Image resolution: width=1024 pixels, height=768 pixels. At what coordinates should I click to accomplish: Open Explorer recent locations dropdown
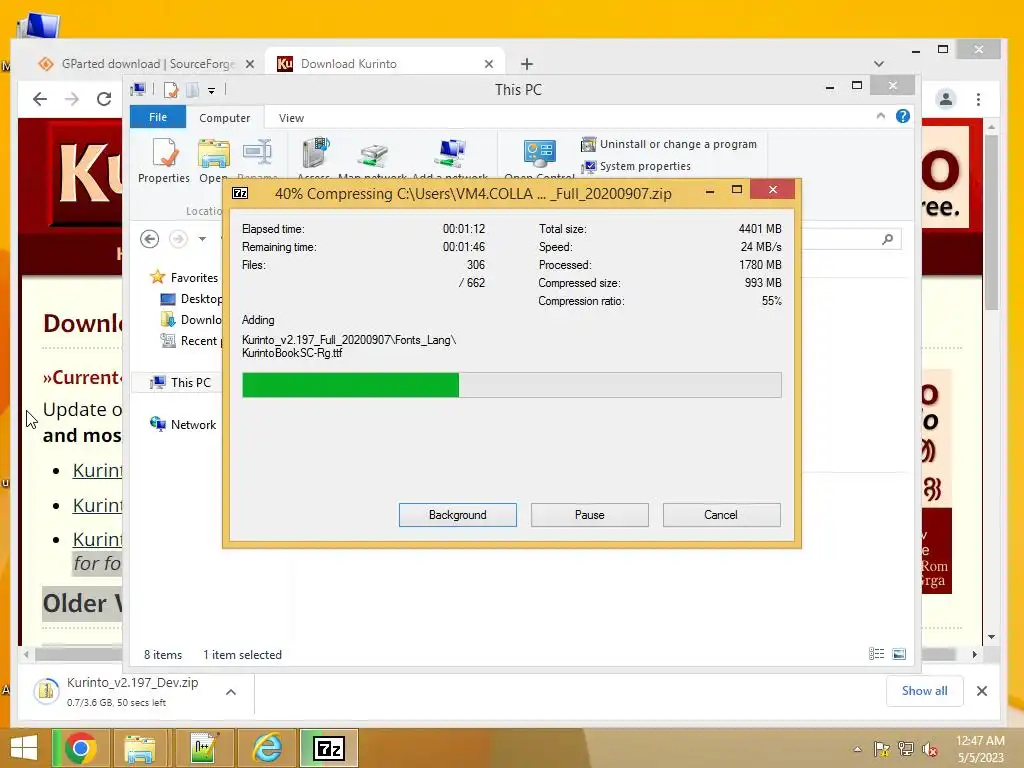(x=202, y=239)
